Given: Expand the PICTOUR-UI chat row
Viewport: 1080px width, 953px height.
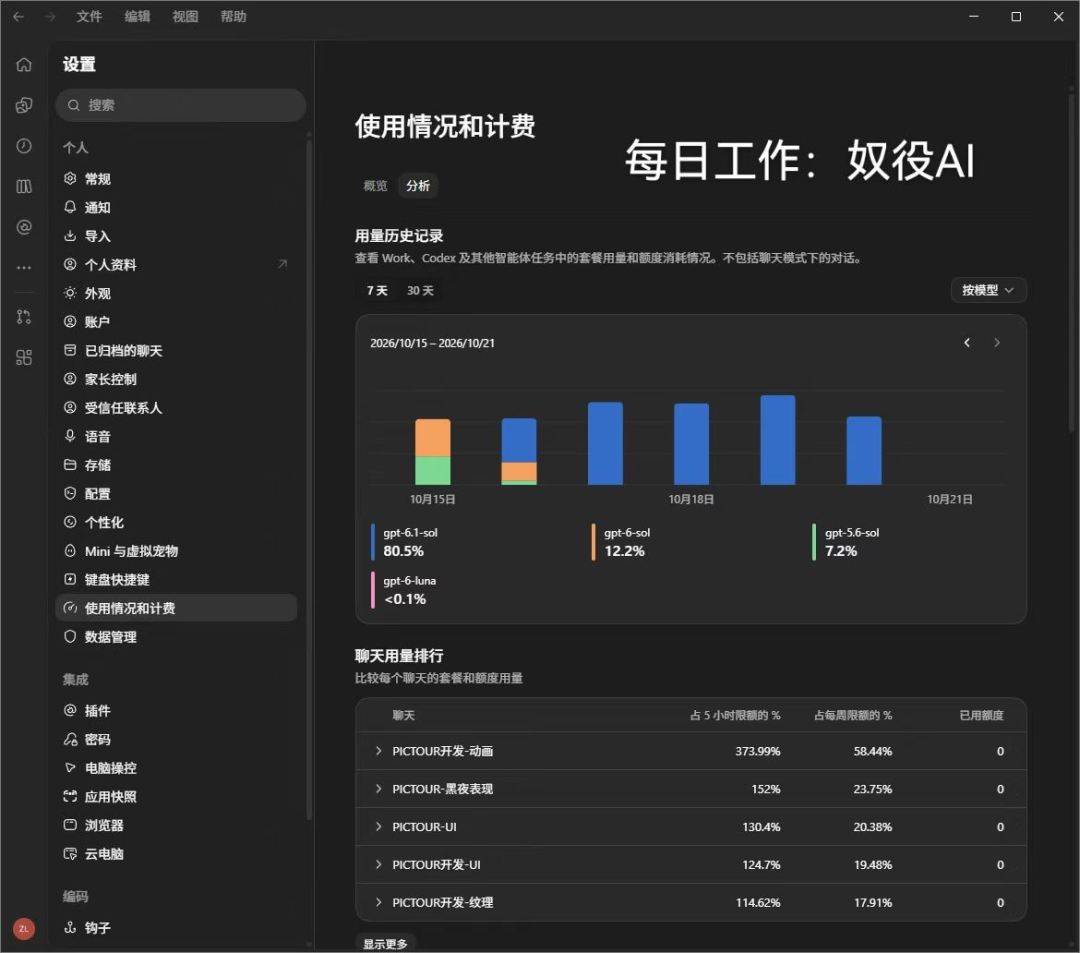Looking at the screenshot, I should coord(379,827).
